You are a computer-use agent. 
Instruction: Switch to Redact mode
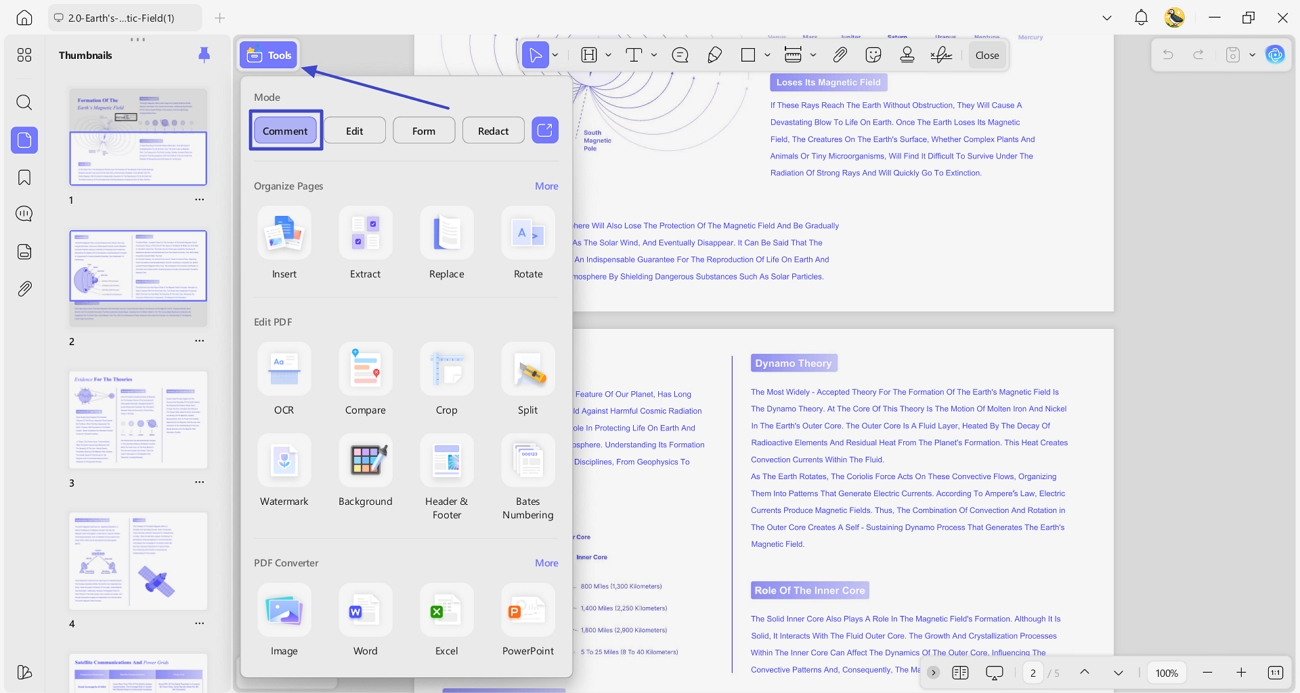(493, 131)
